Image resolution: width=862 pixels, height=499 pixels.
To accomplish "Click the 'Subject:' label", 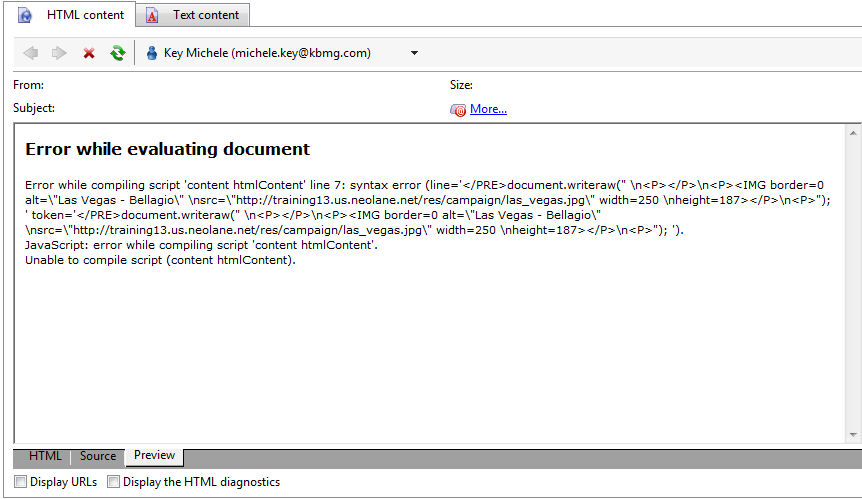I will [x=34, y=108].
